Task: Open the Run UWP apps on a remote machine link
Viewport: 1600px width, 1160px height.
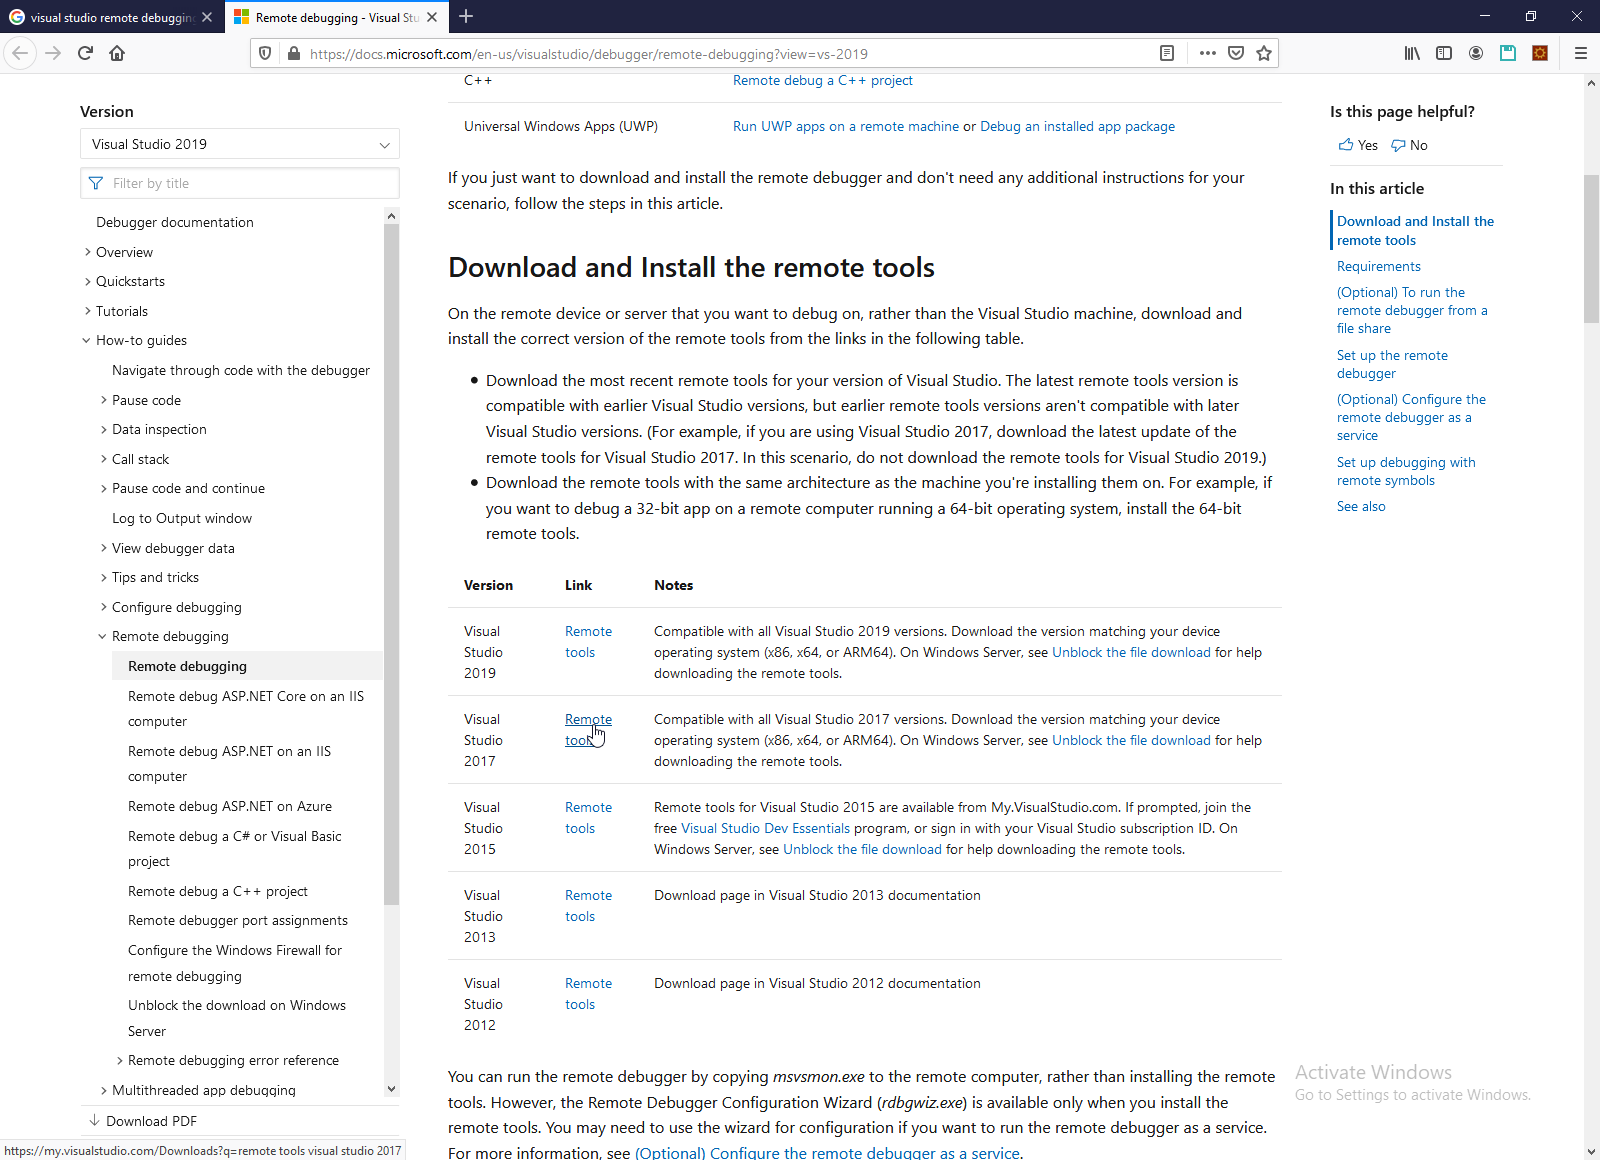Action: tap(845, 126)
